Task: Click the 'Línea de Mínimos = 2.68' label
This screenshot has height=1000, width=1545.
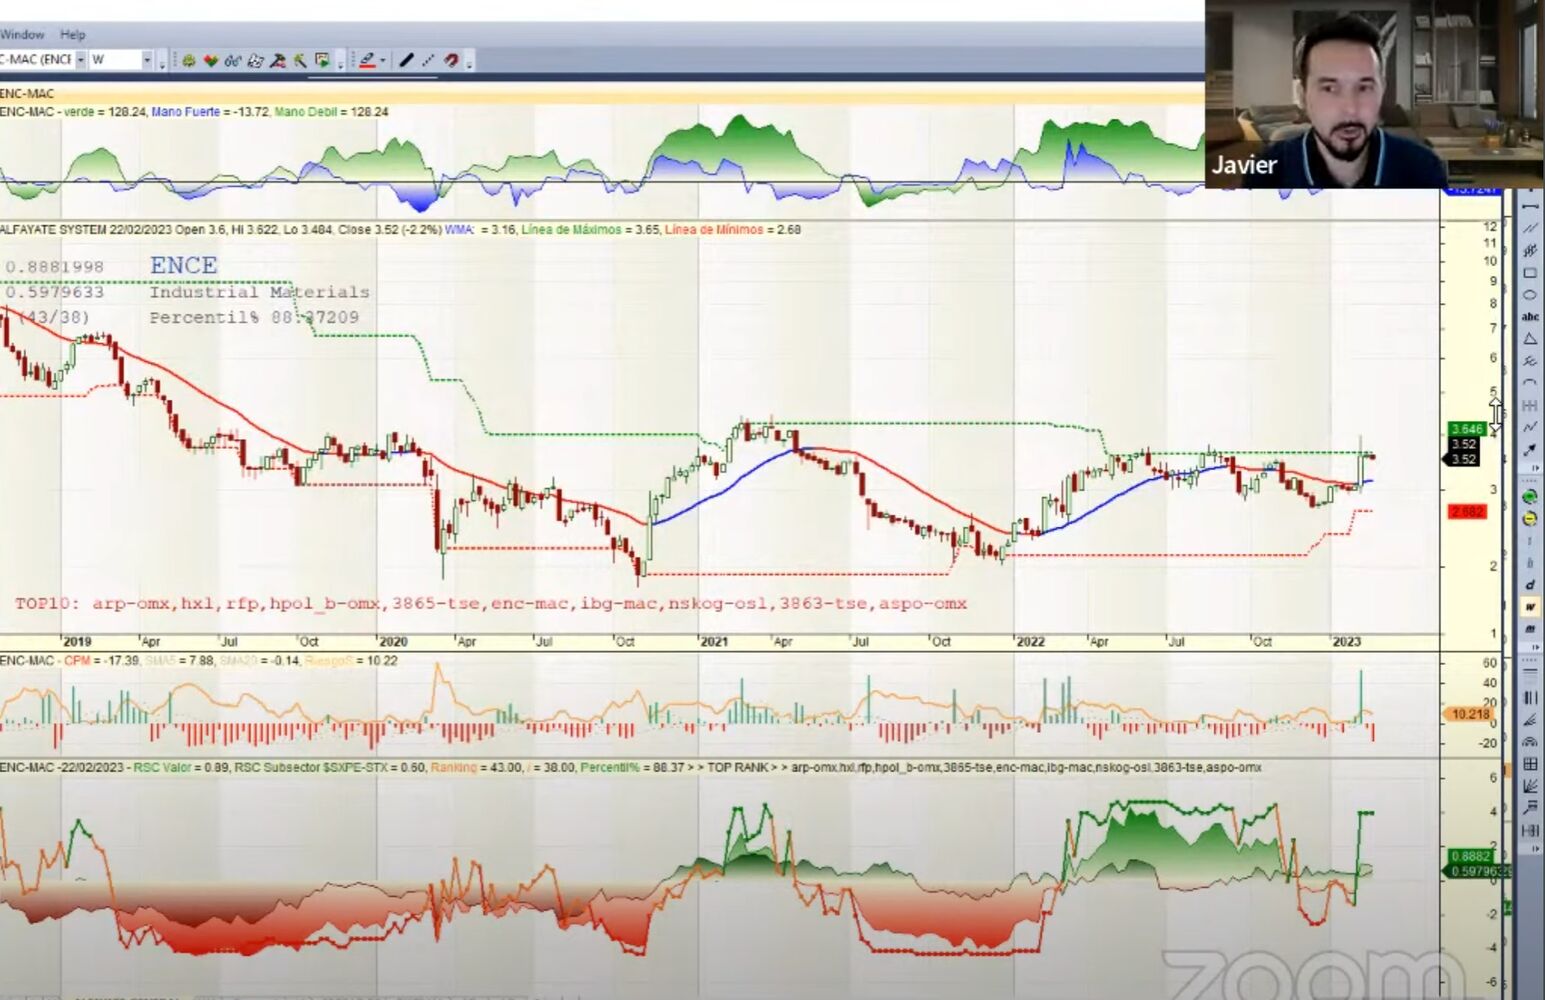Action: 732,230
